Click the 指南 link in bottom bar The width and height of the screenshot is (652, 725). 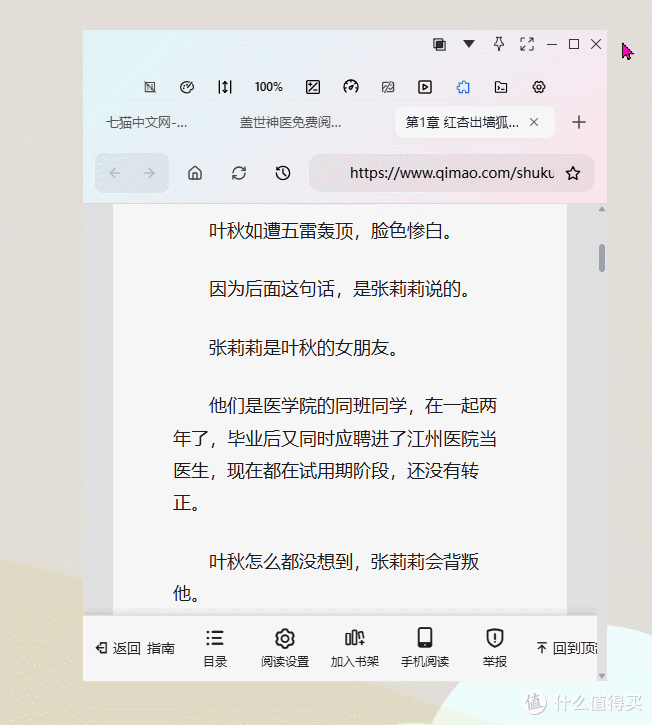160,648
